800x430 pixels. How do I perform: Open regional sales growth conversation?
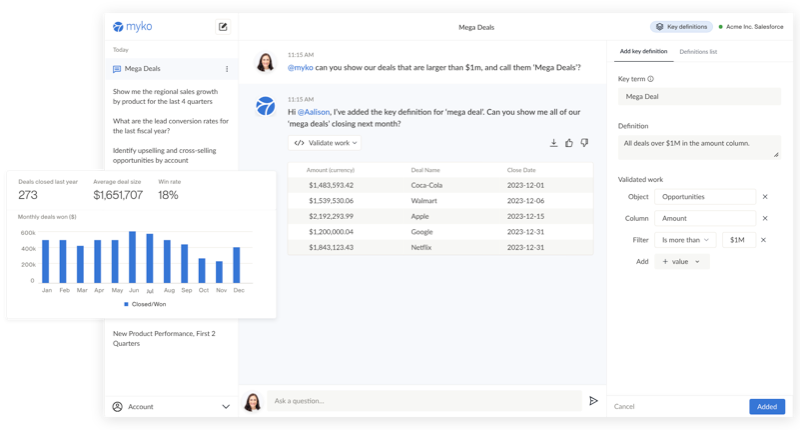coord(165,96)
